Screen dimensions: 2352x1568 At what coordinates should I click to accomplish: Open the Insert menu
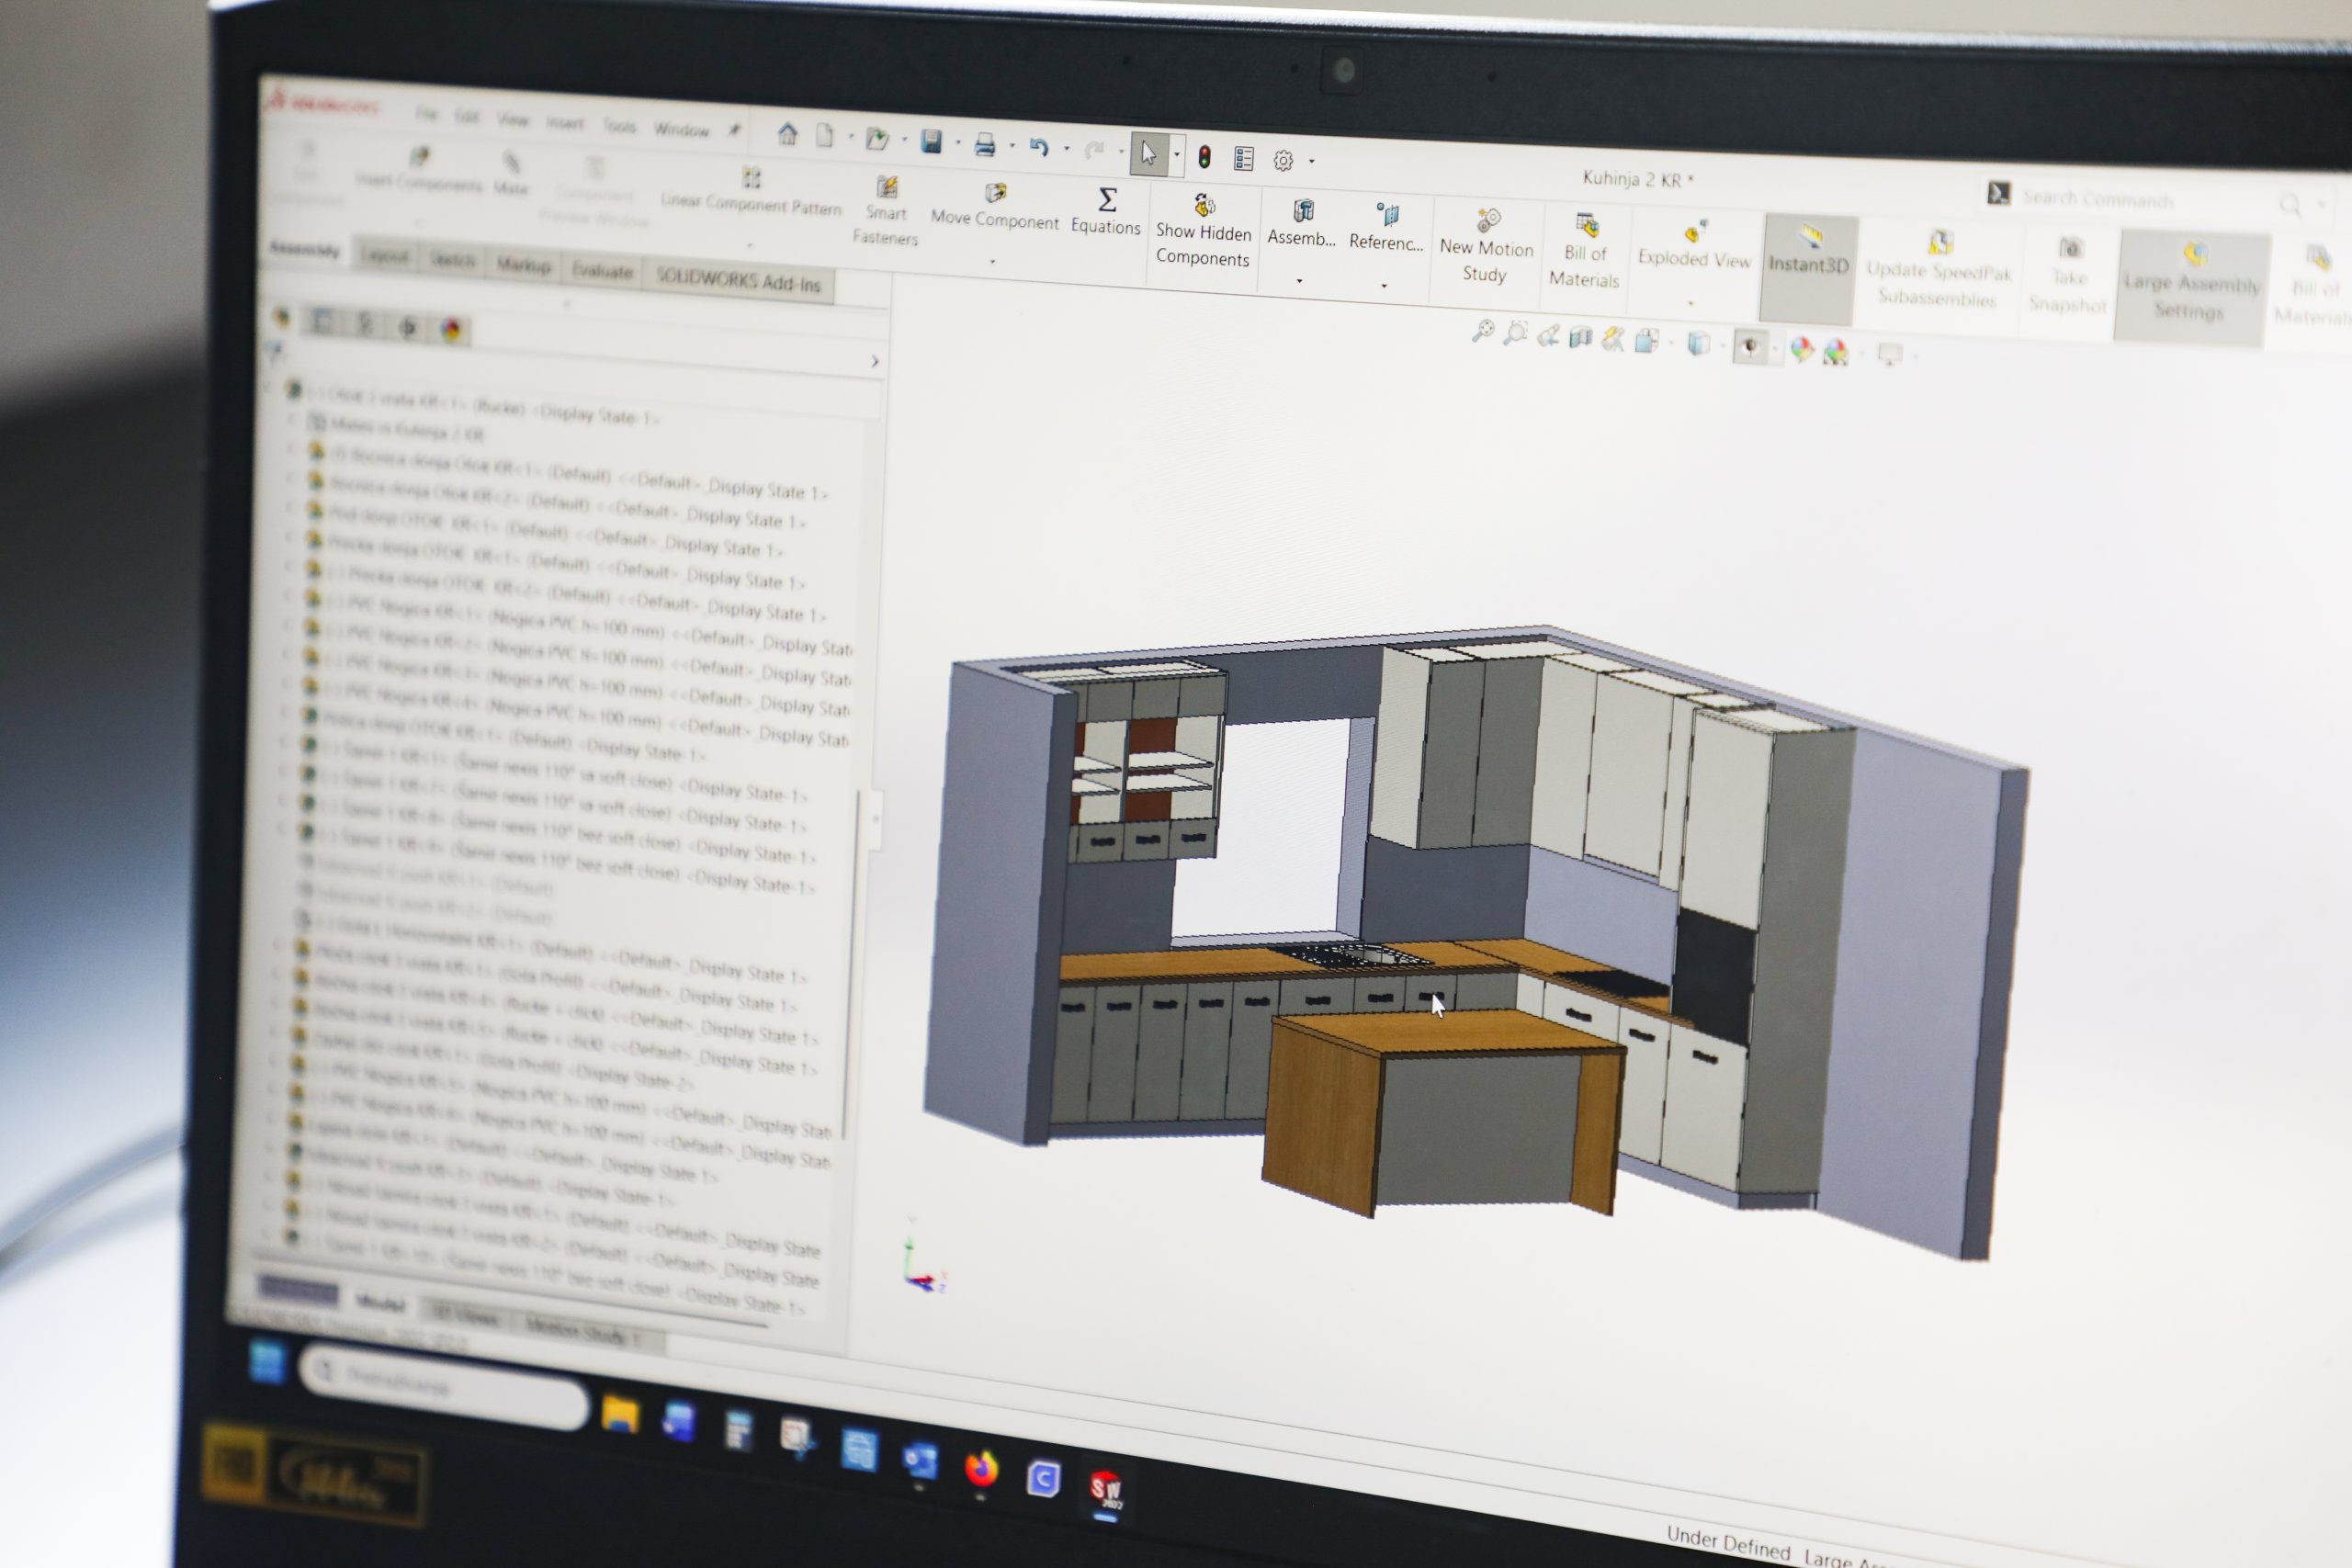click(x=565, y=122)
